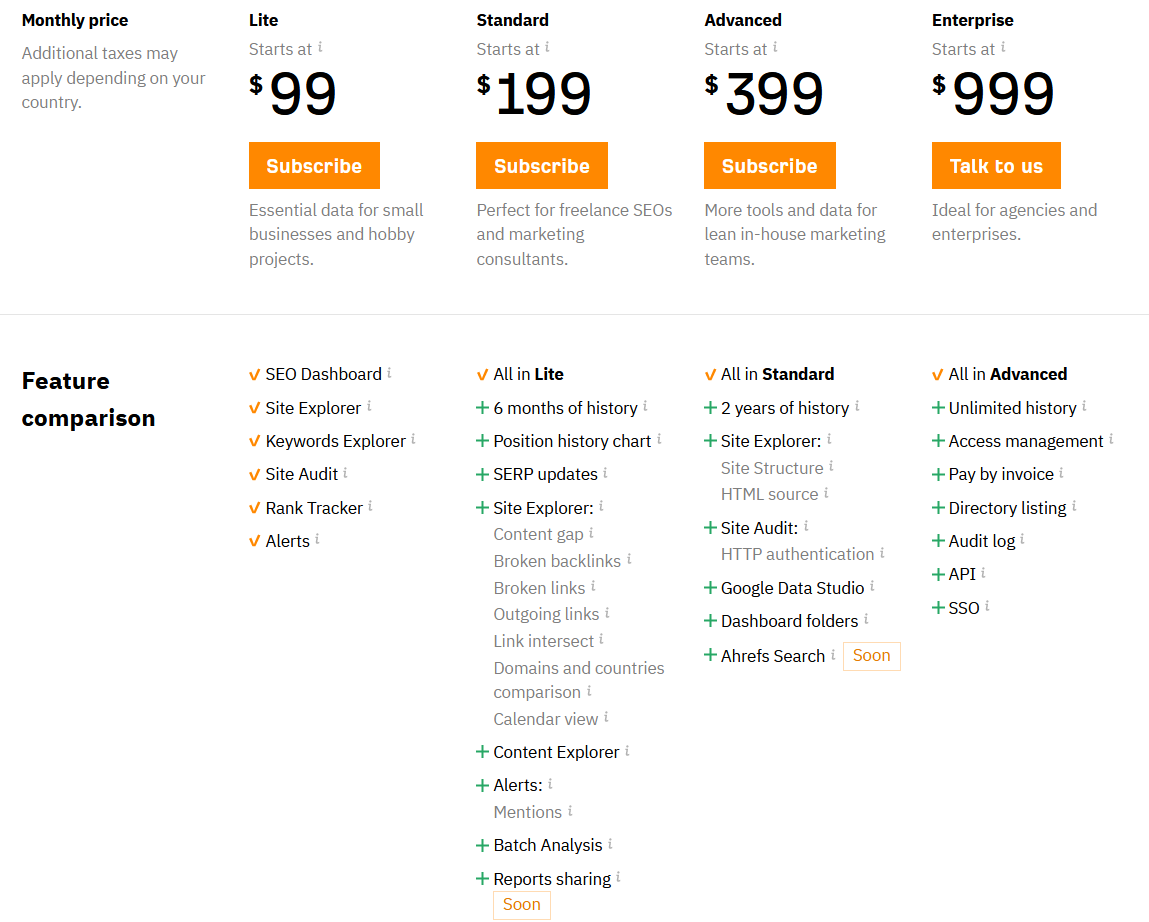Subscribe to the Standard plan

(x=541, y=166)
